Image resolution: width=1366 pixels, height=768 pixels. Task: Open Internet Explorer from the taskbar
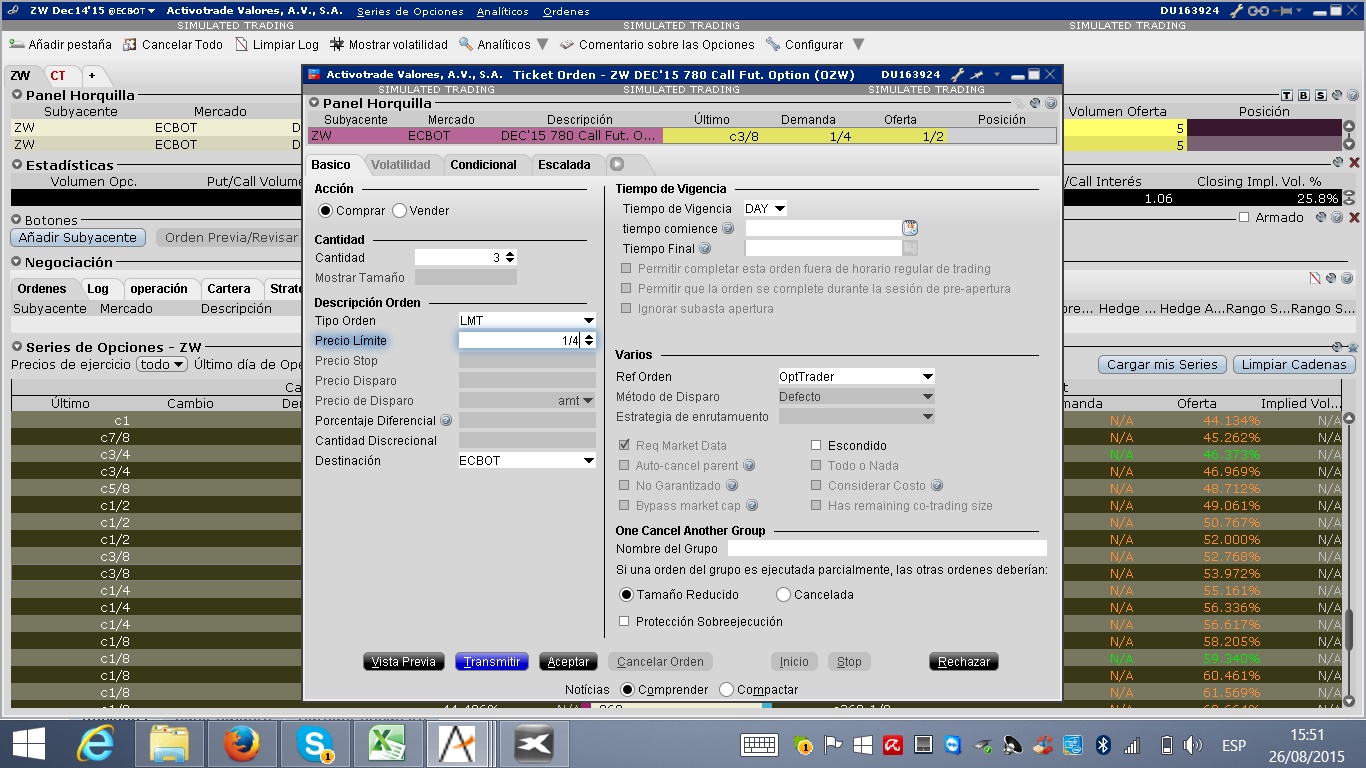tap(96, 745)
